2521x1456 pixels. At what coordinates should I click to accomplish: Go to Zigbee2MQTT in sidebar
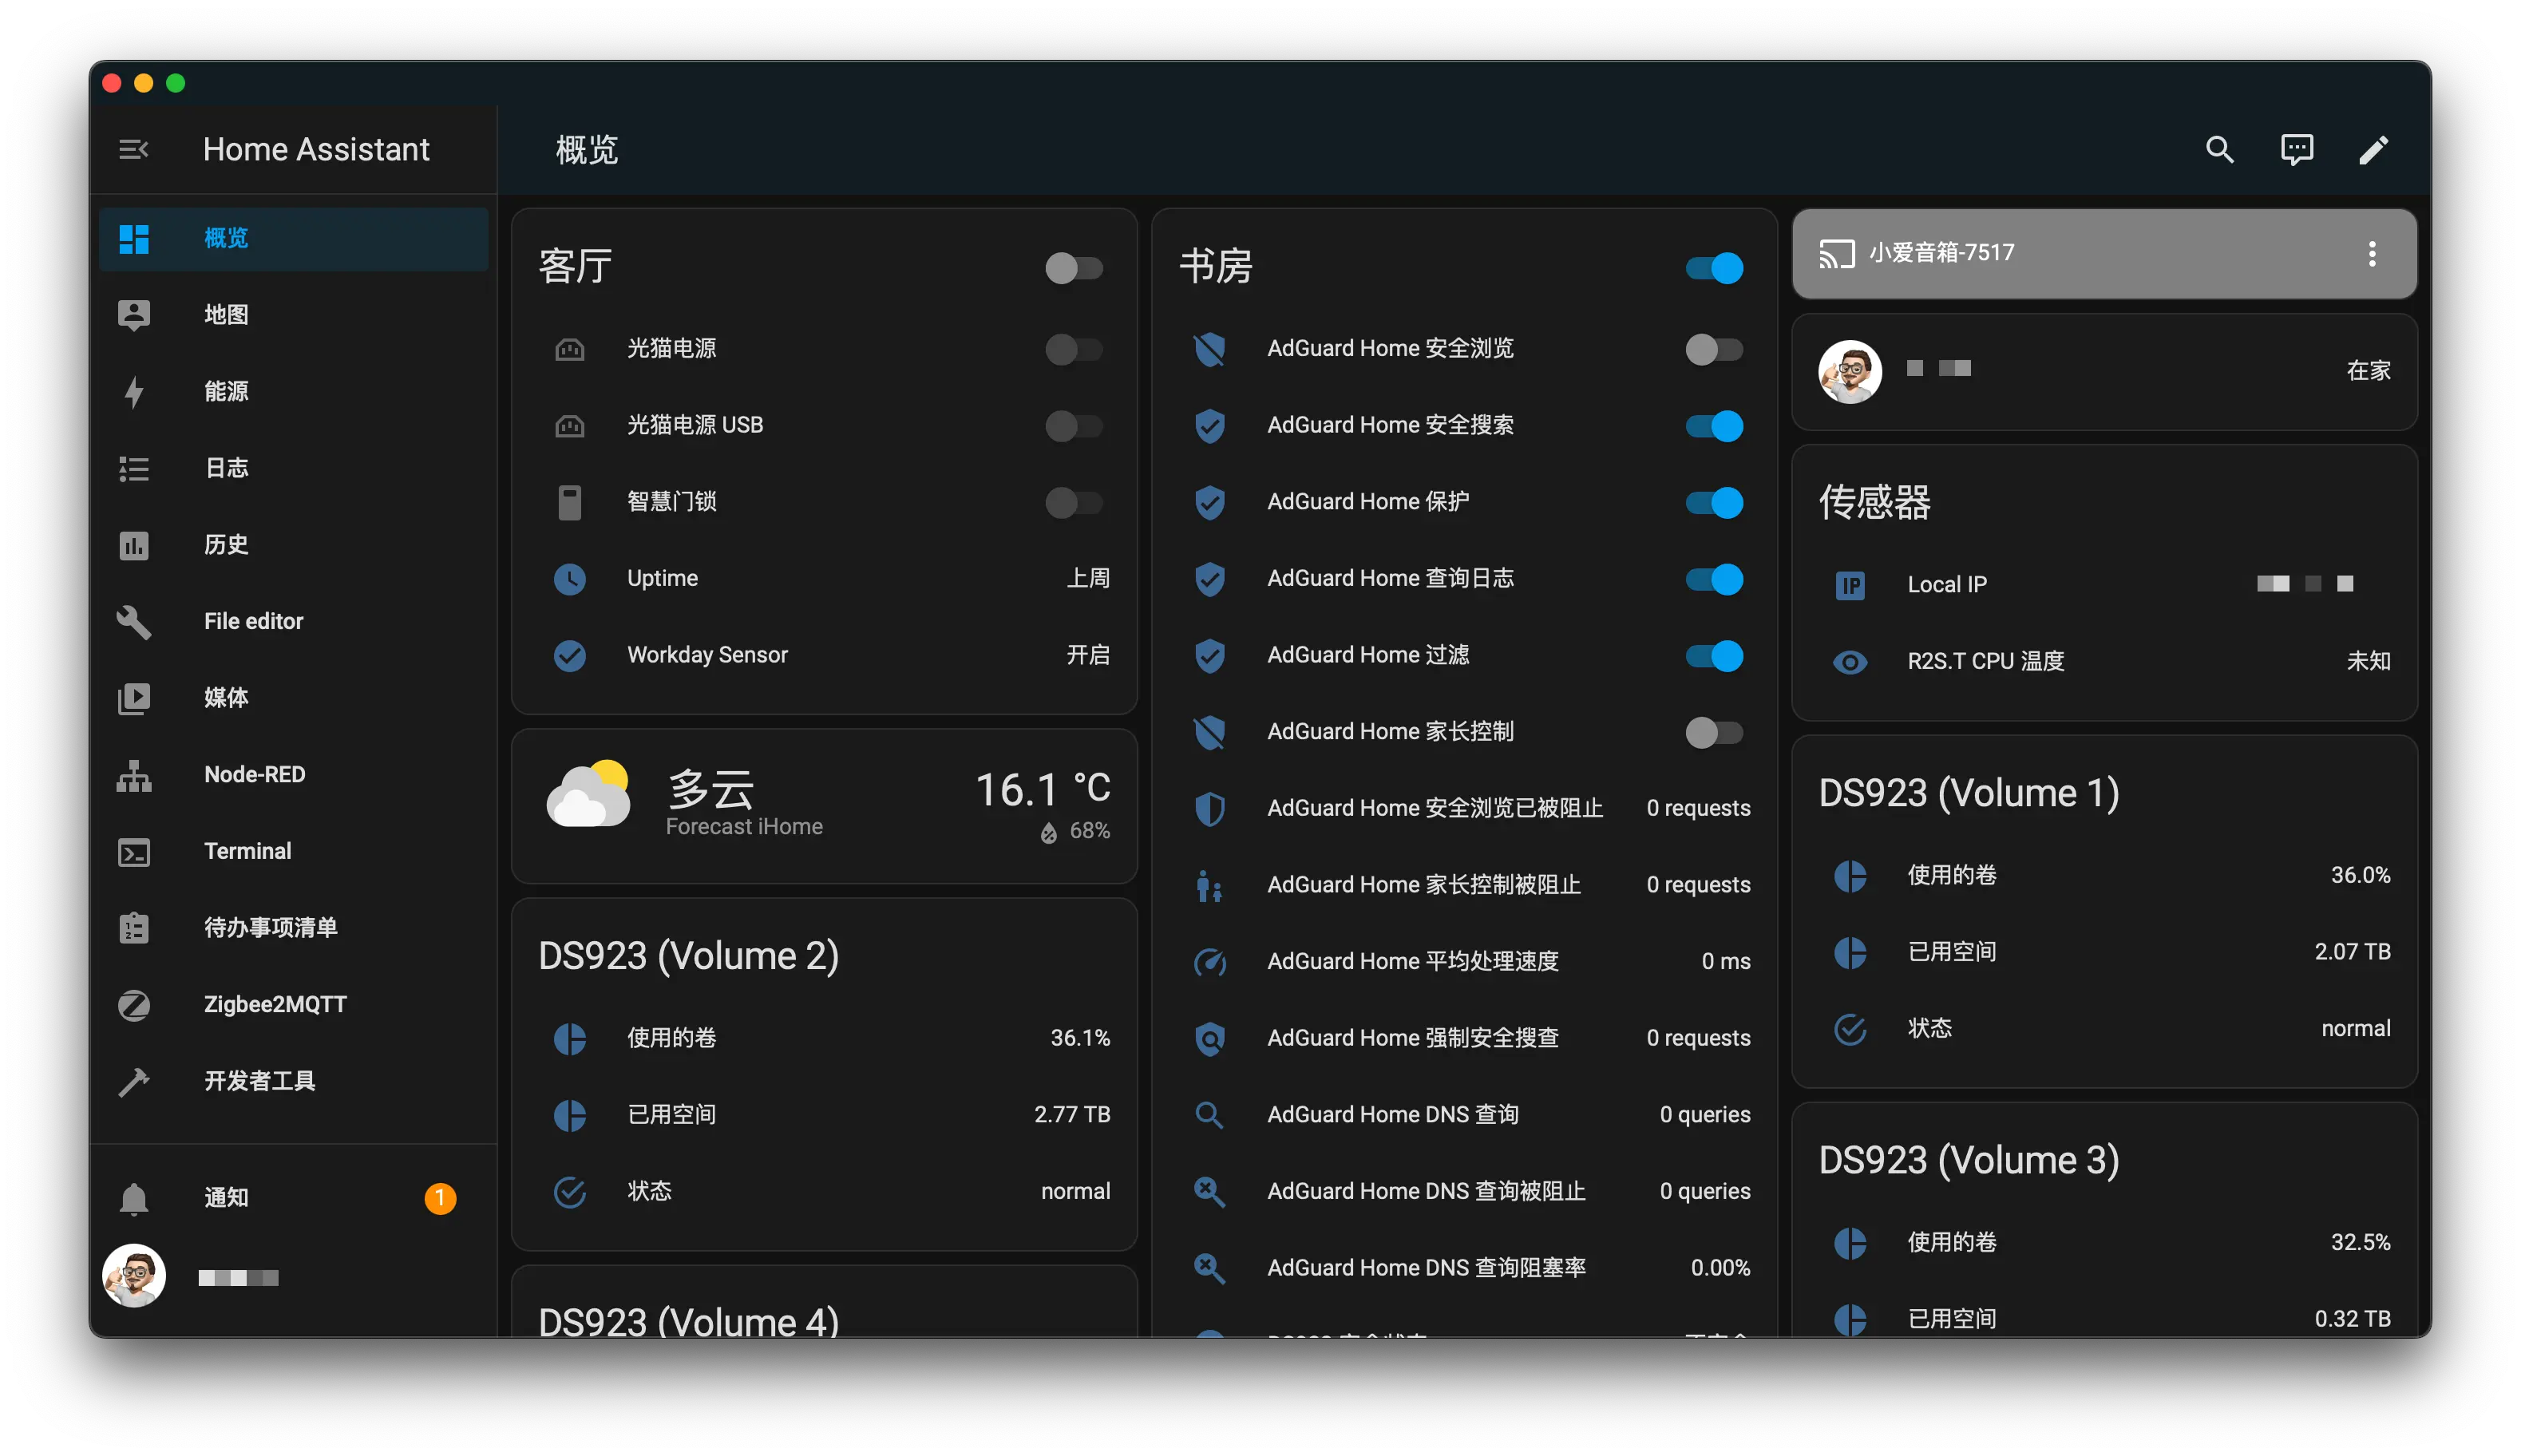(x=274, y=1004)
